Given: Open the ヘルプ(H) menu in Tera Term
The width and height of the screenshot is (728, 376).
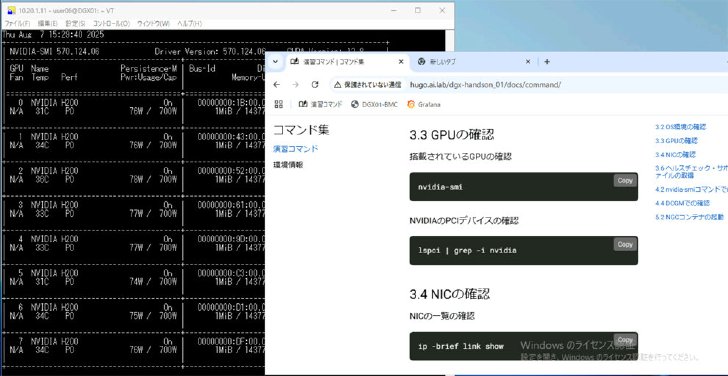Looking at the screenshot, I should (x=189, y=23).
